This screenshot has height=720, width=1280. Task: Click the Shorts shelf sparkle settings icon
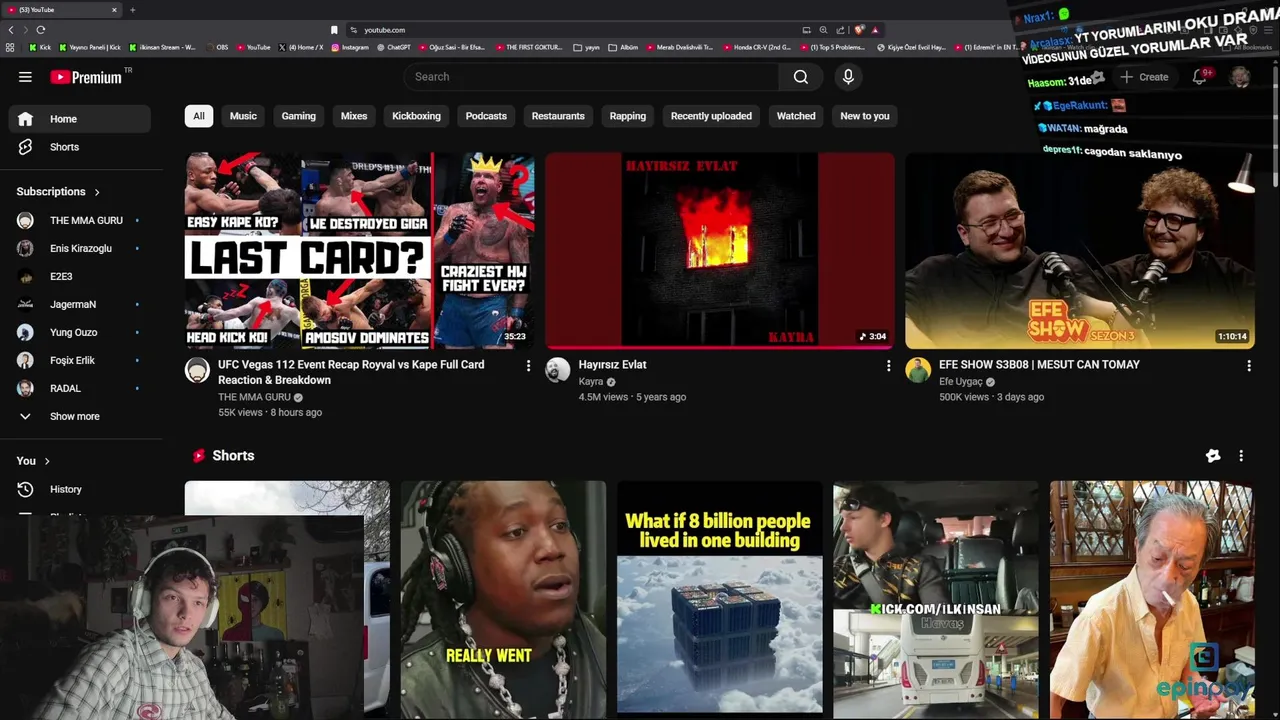point(1213,456)
